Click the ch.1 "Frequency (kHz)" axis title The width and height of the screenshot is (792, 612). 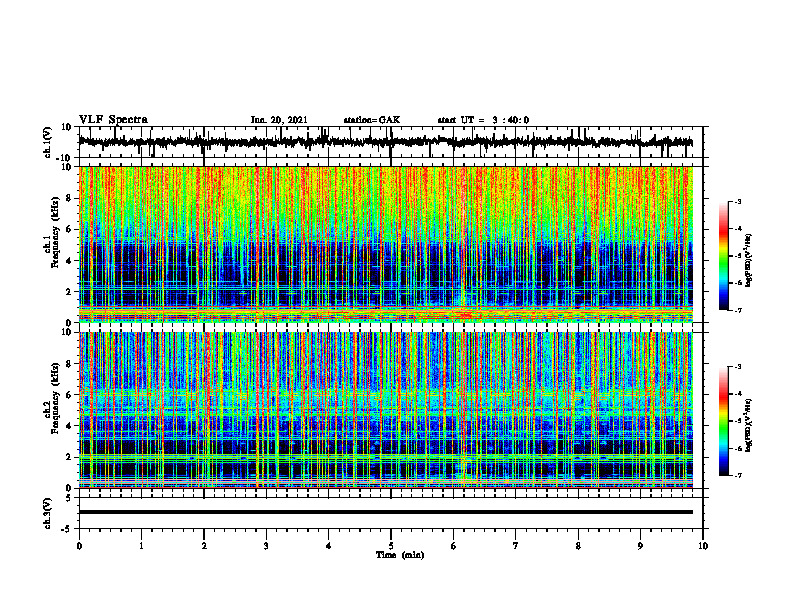coord(55,232)
